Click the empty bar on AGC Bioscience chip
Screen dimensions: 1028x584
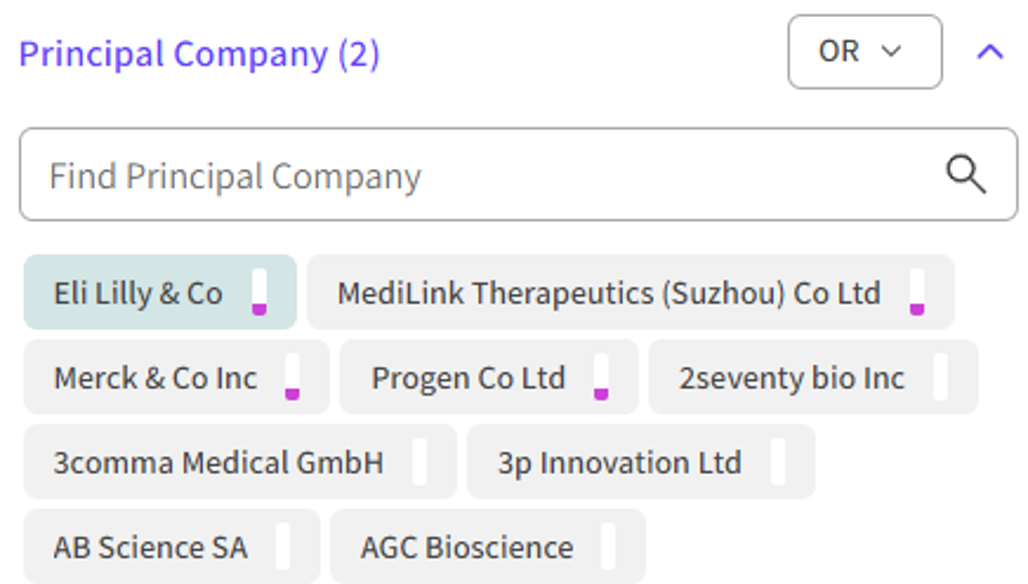point(608,548)
